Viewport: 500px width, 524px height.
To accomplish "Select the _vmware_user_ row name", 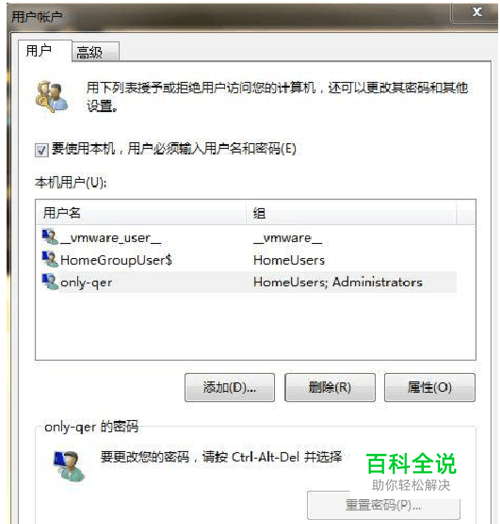I will (111, 238).
